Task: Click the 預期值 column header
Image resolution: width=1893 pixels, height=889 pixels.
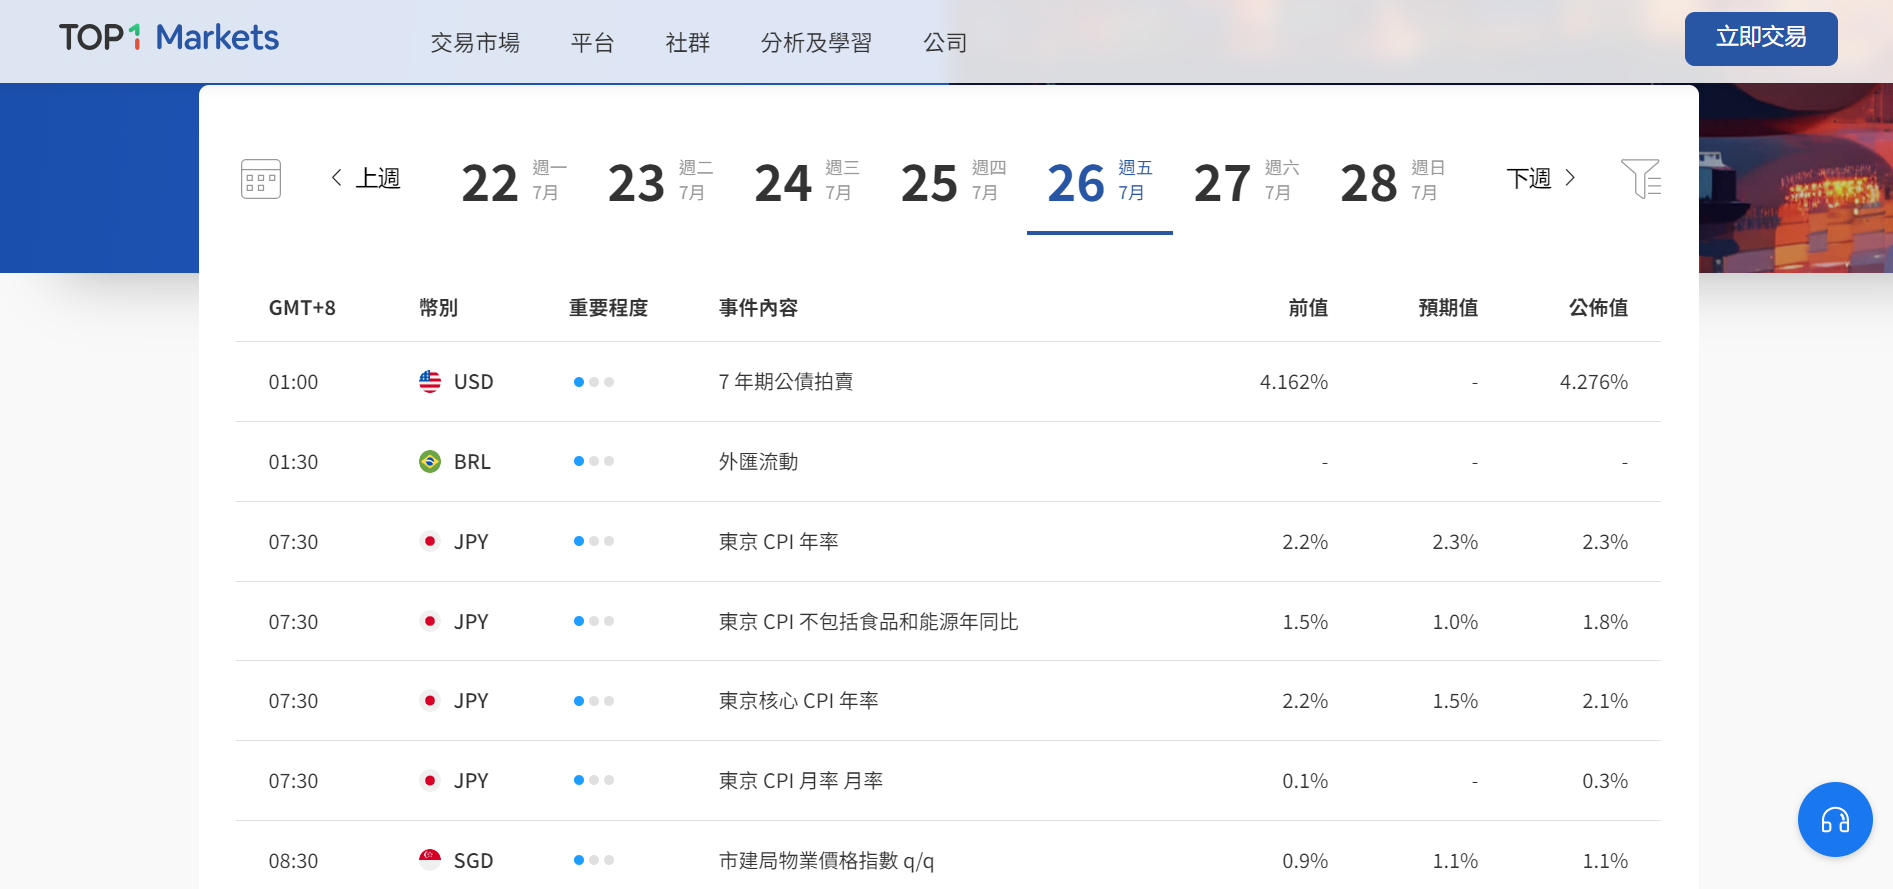Action: (x=1448, y=308)
